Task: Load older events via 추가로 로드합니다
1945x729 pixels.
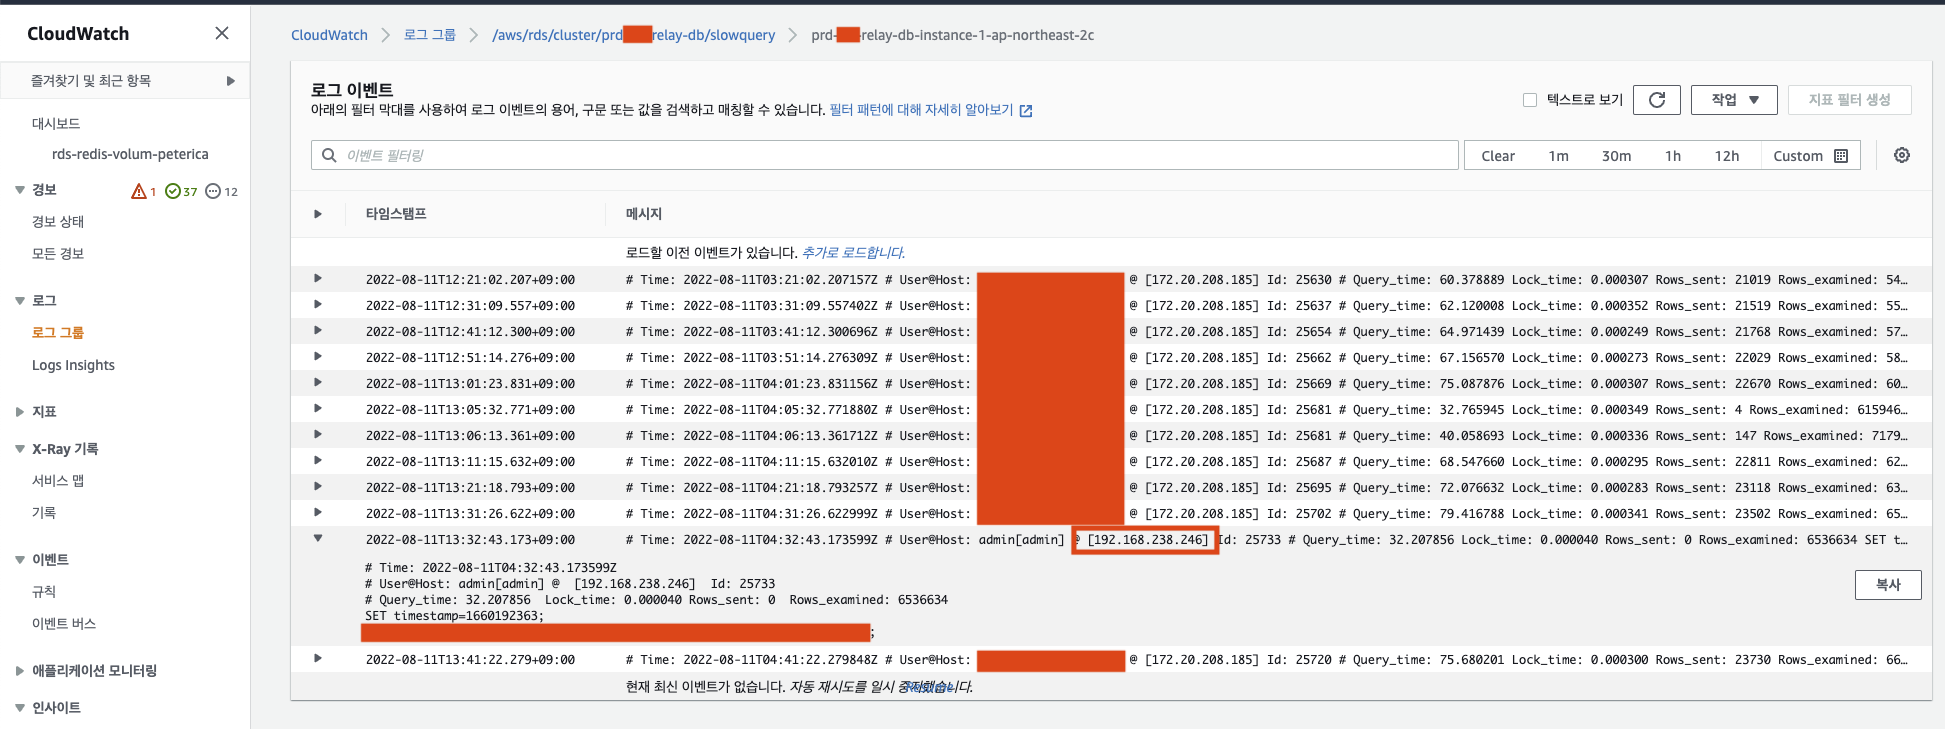Action: [x=853, y=253]
